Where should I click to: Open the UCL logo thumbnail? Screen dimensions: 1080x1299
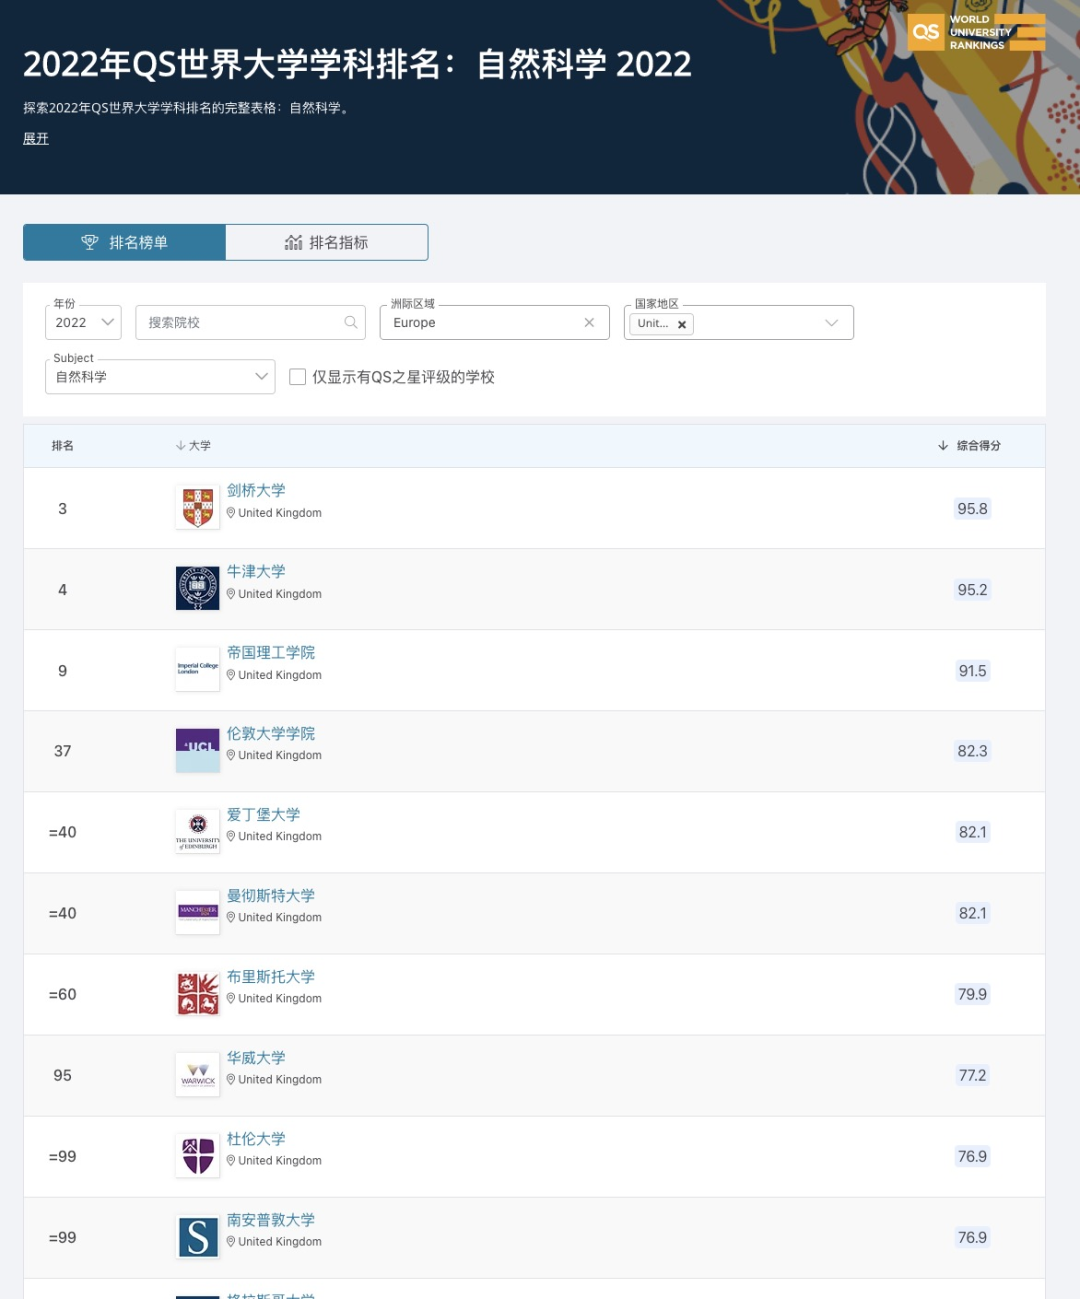point(198,751)
